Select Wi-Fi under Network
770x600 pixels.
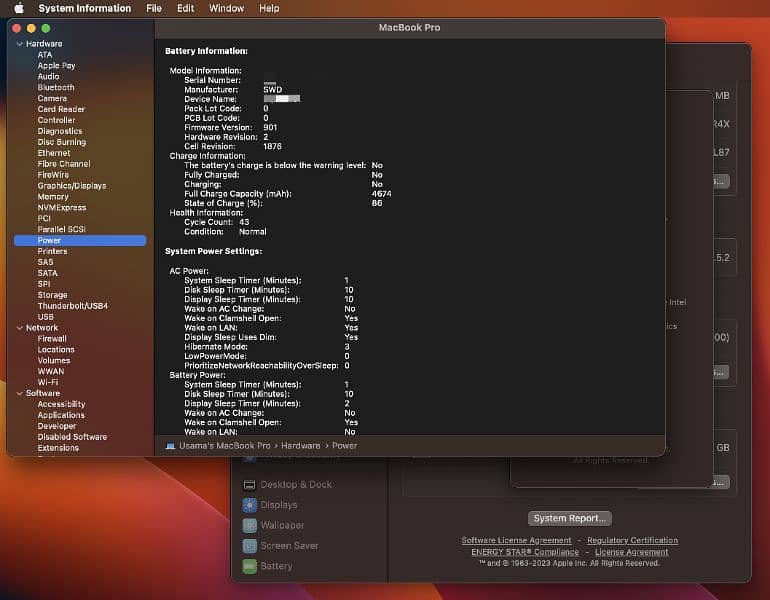coord(47,382)
